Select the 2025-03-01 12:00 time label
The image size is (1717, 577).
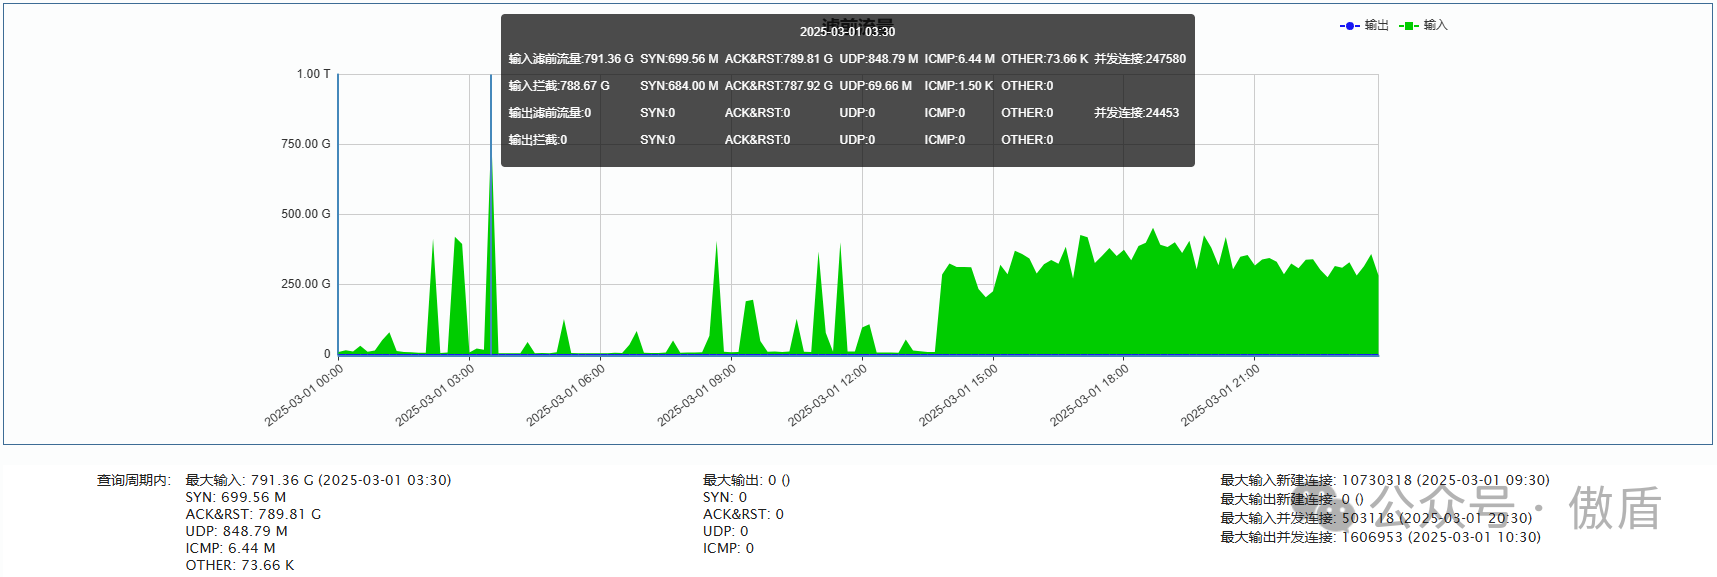pos(829,395)
